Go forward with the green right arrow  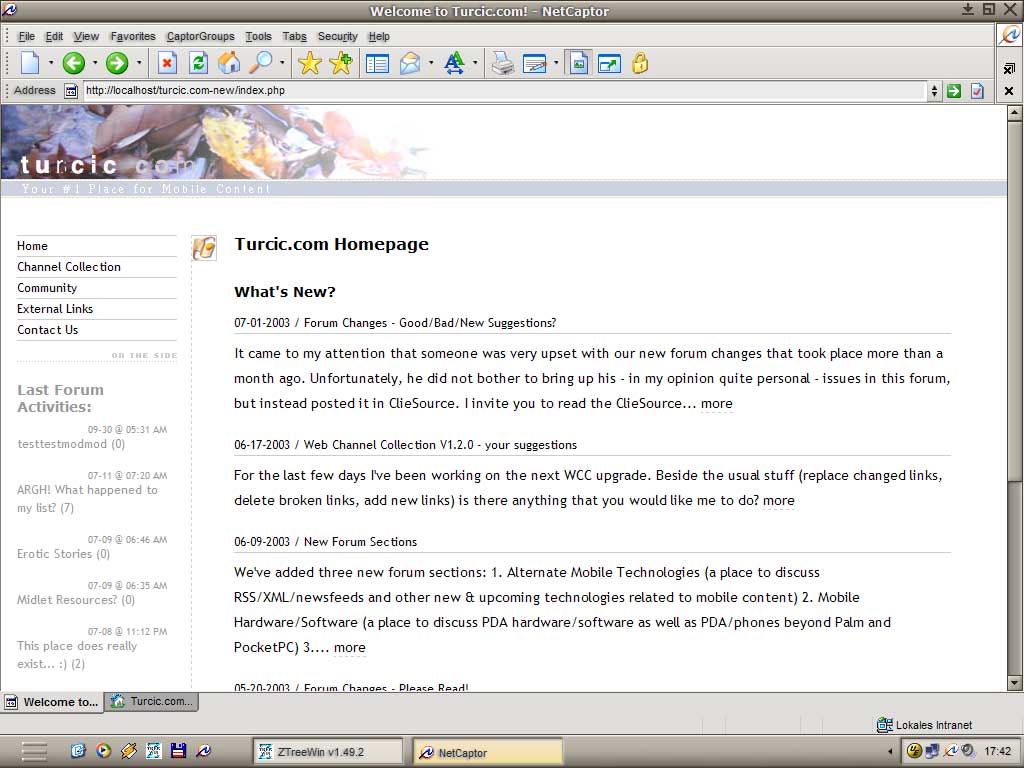tap(118, 63)
